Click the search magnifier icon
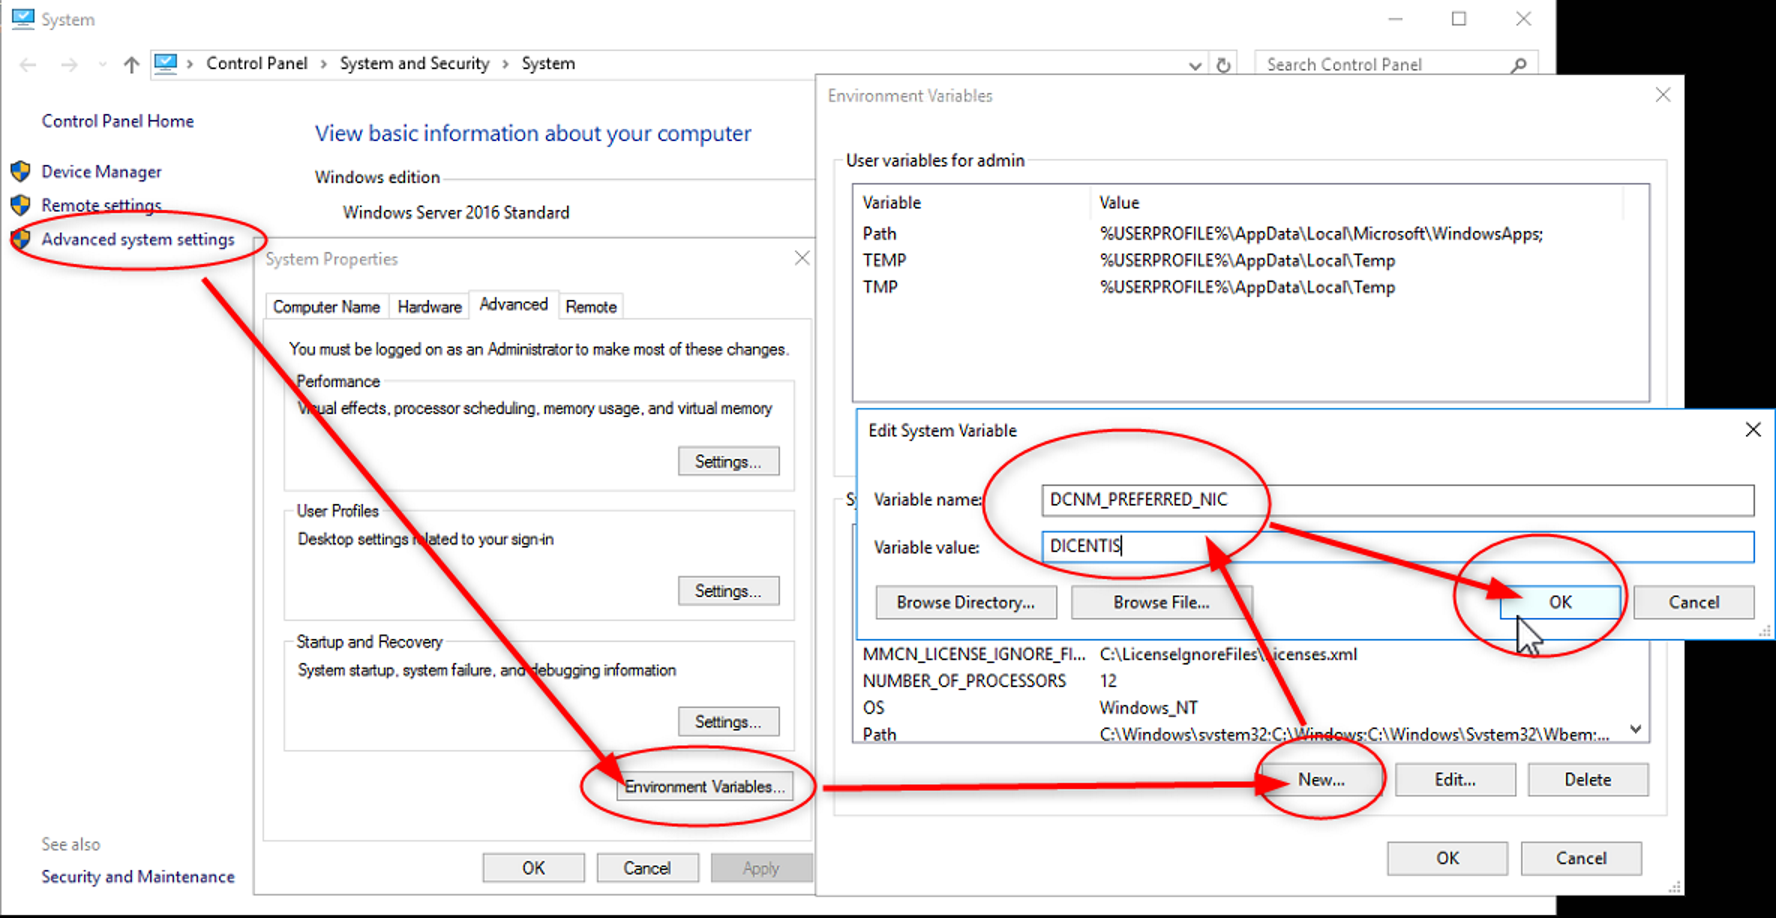This screenshot has height=918, width=1776. pos(1518,65)
